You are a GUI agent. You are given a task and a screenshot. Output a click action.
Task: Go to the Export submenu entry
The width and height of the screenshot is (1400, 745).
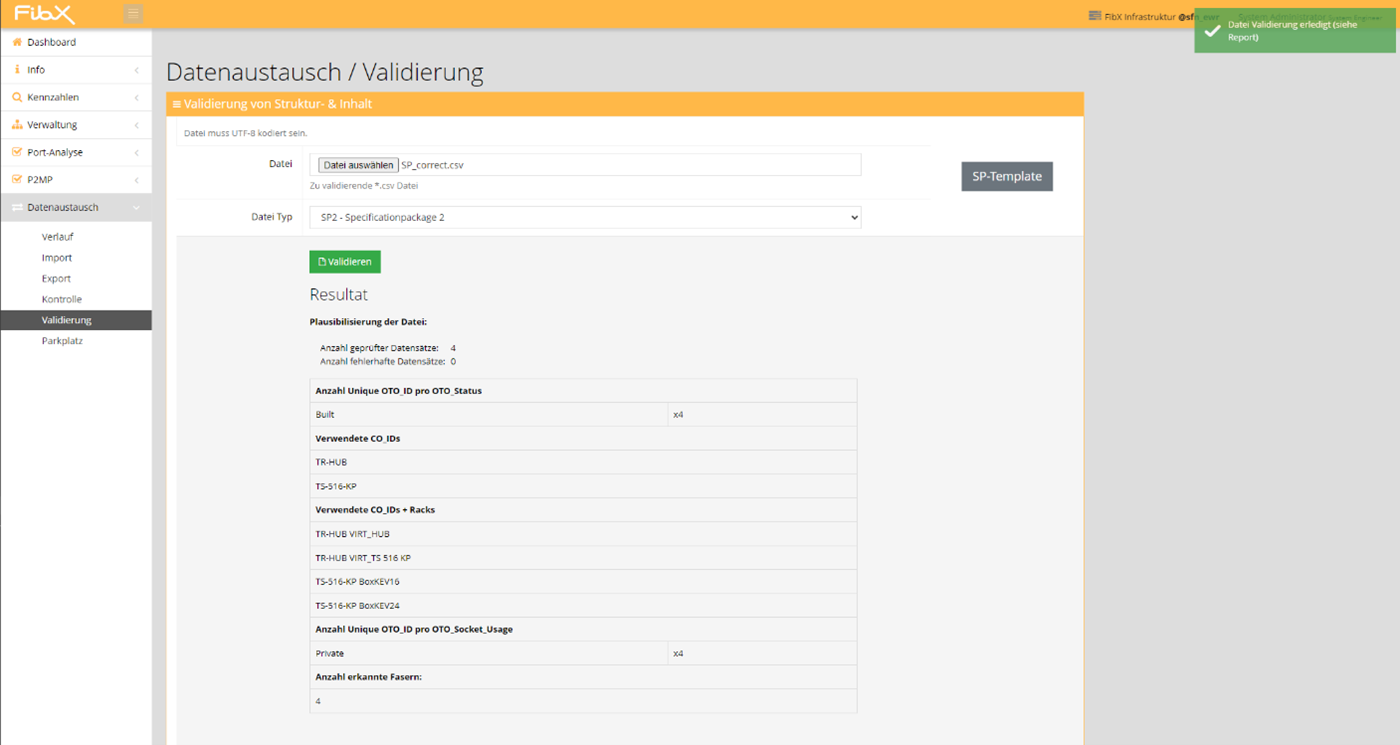(56, 279)
